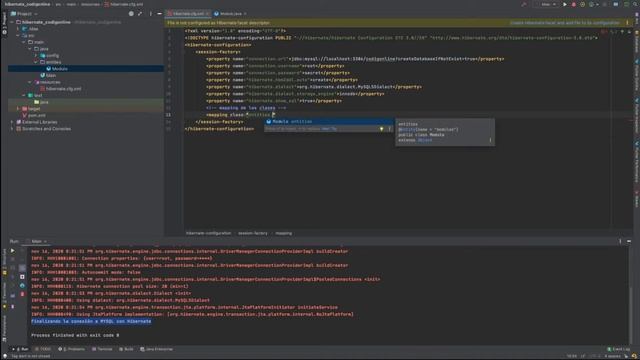Close the Module.java tab
Screen dimensions: 640x360
pos(245,13)
